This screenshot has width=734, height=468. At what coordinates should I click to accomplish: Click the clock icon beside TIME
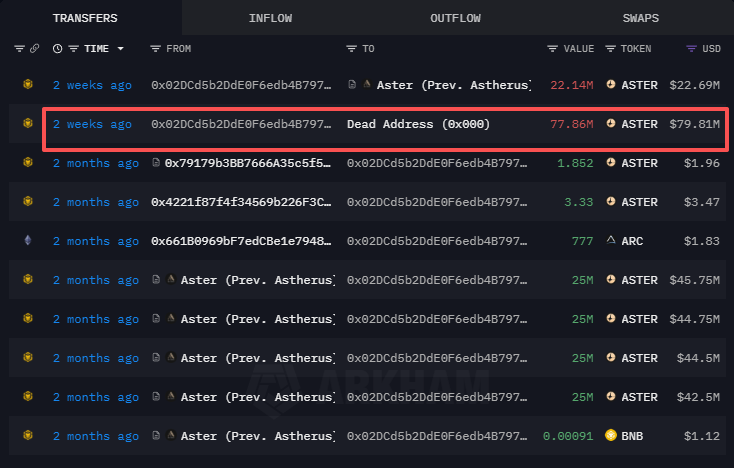click(57, 49)
